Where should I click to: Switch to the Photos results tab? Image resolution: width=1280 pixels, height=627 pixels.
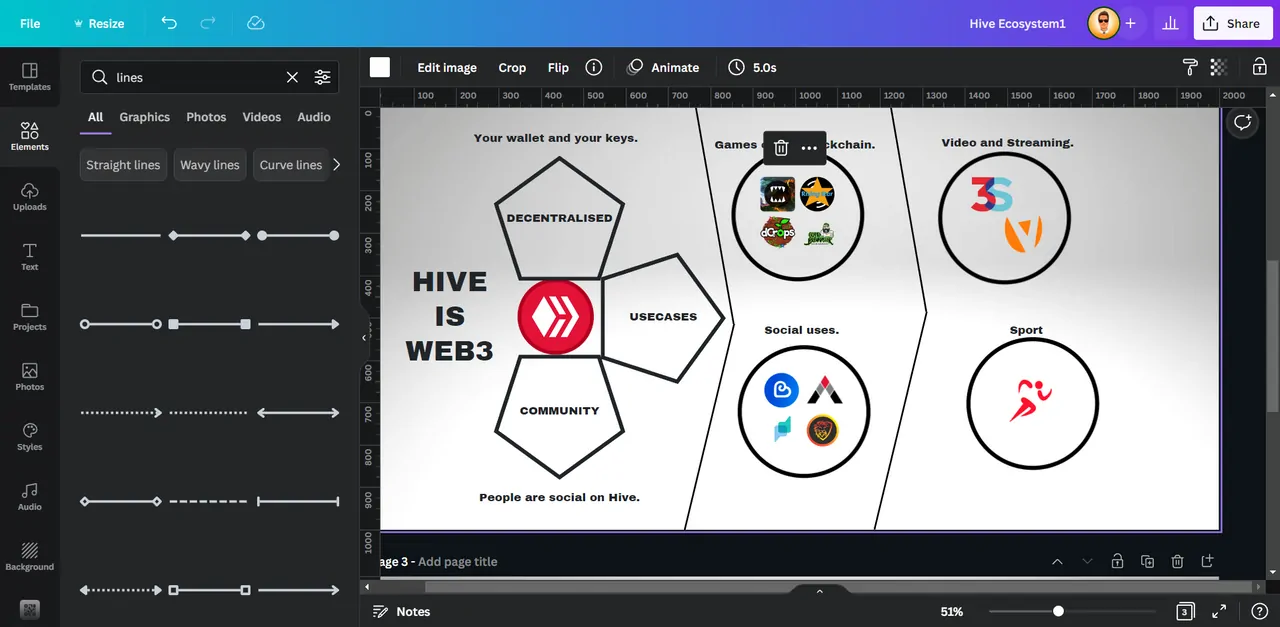[206, 117]
